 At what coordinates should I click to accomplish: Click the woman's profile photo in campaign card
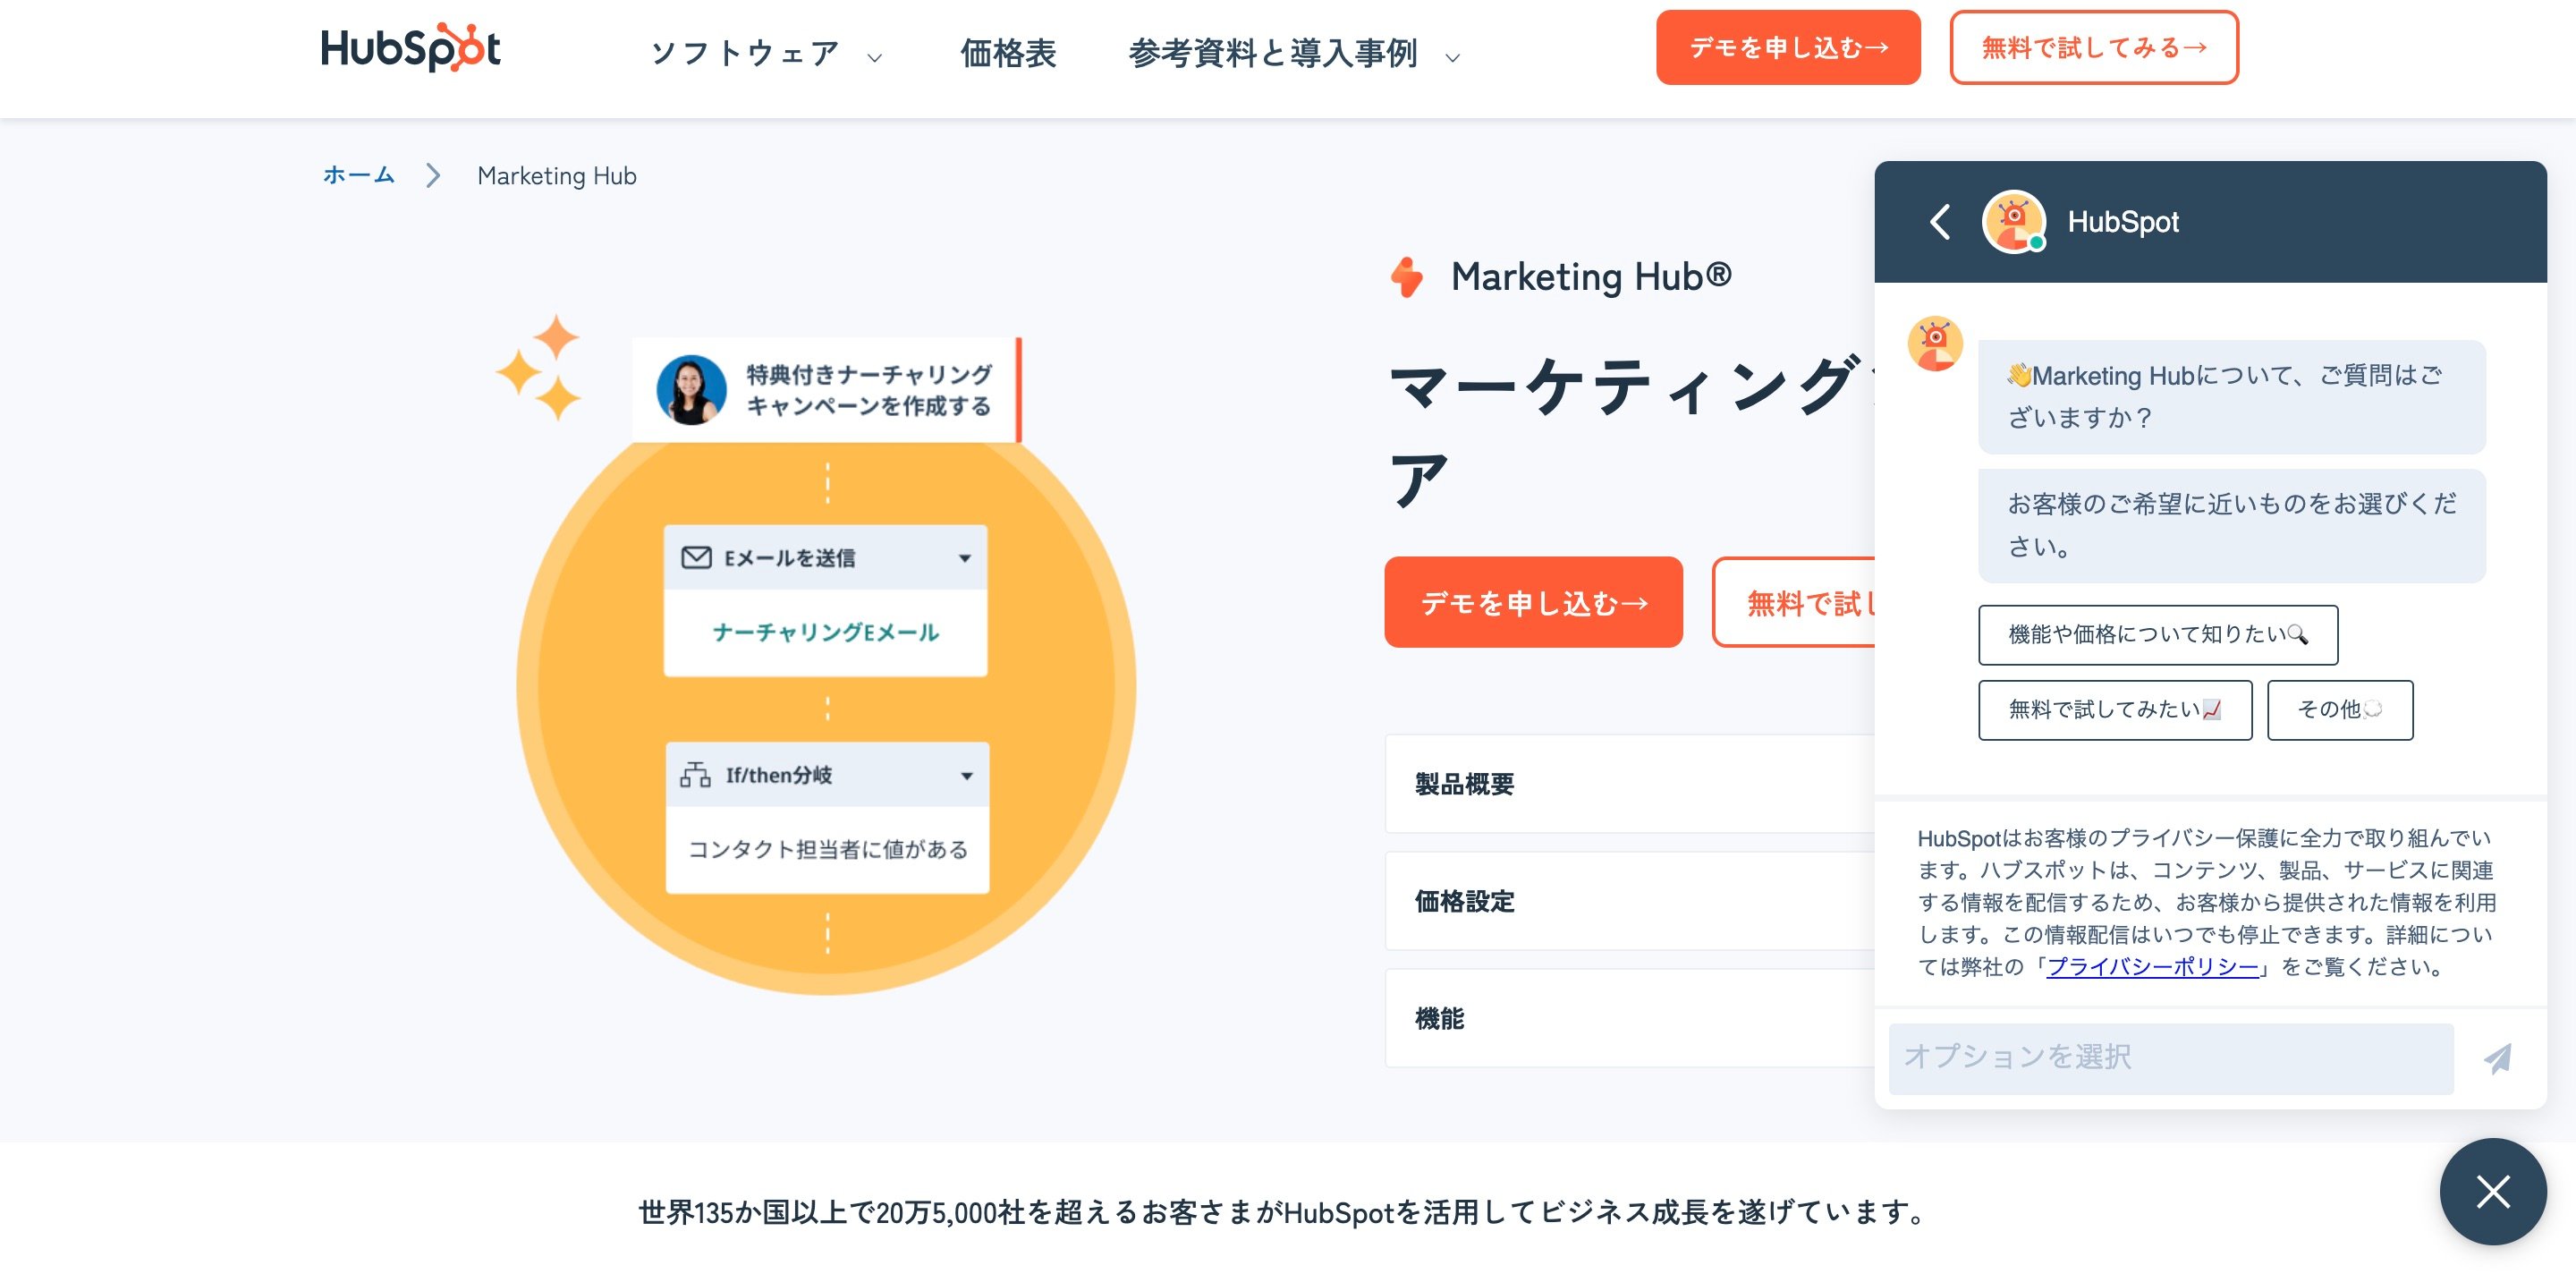(691, 390)
